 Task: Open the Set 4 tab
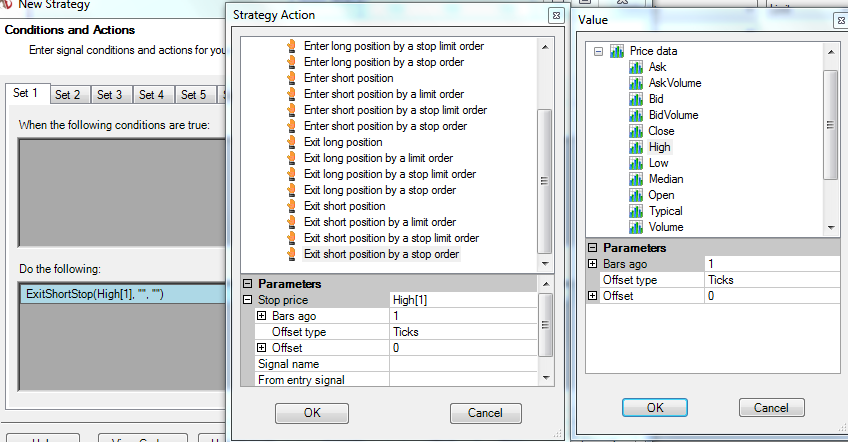click(x=152, y=95)
